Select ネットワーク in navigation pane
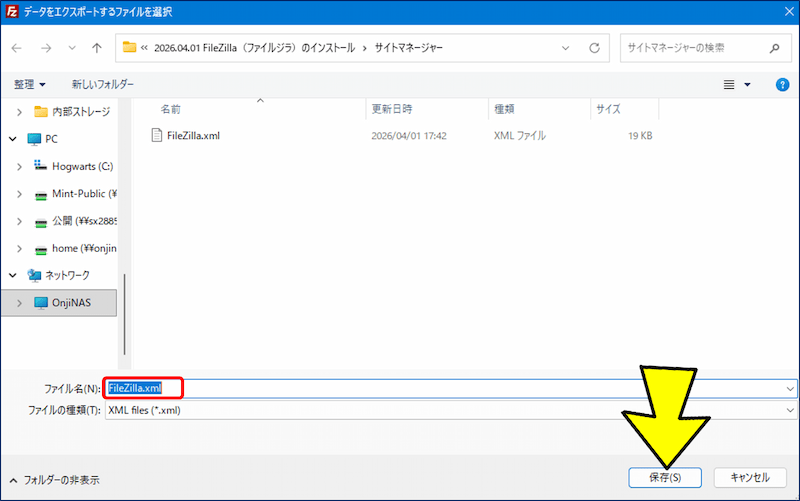The height and width of the screenshot is (501, 800). click(x=59, y=275)
